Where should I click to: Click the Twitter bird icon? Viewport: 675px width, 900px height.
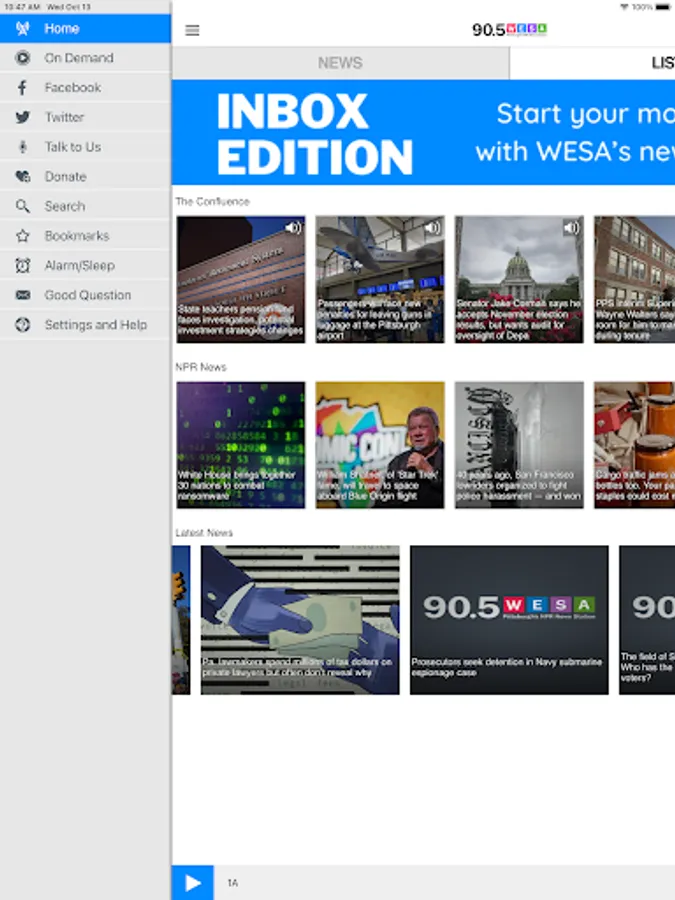tap(22, 117)
